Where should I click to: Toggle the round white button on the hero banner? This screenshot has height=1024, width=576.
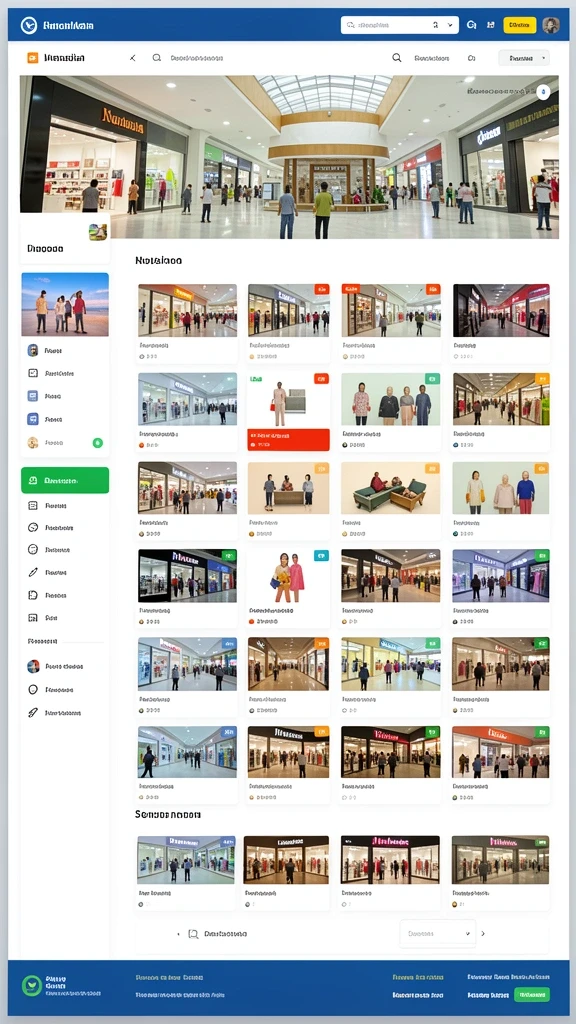tap(543, 92)
